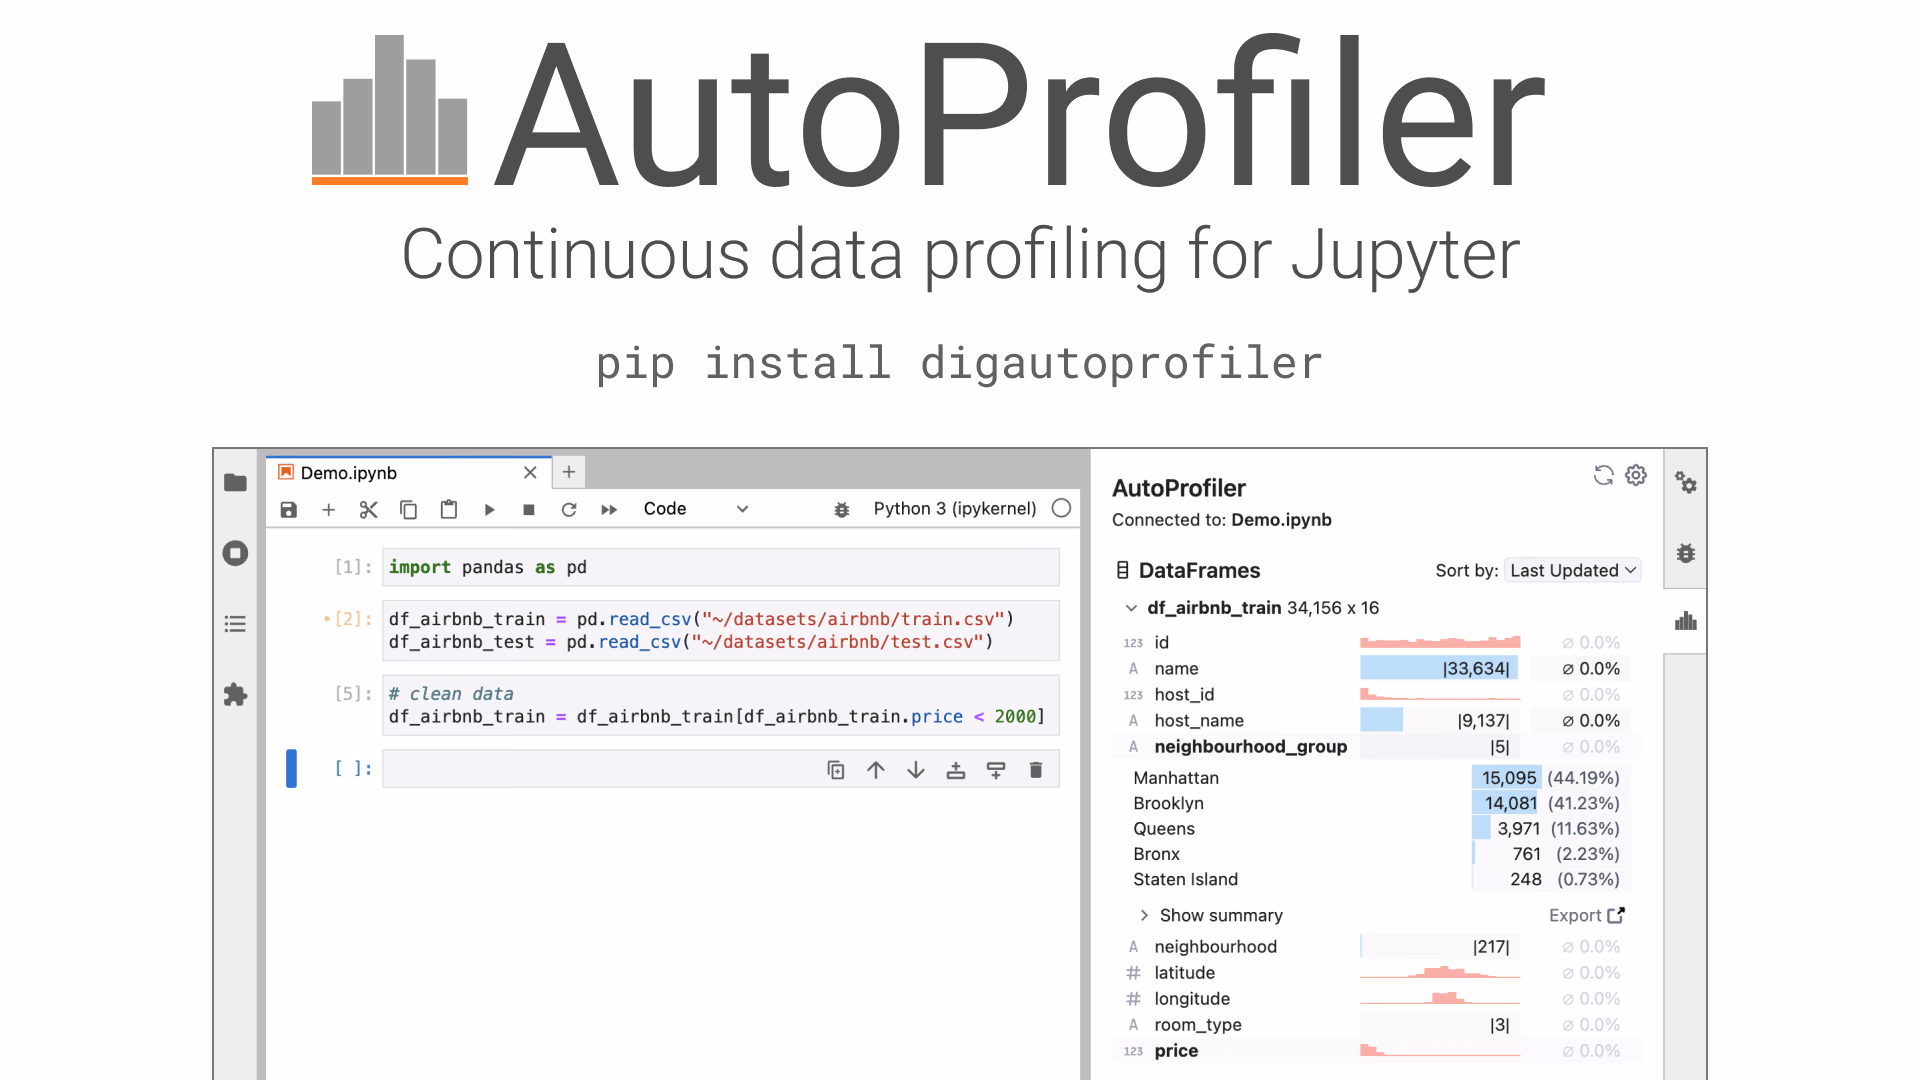
Task: Expand the host_id column row
Action: tap(1377, 694)
